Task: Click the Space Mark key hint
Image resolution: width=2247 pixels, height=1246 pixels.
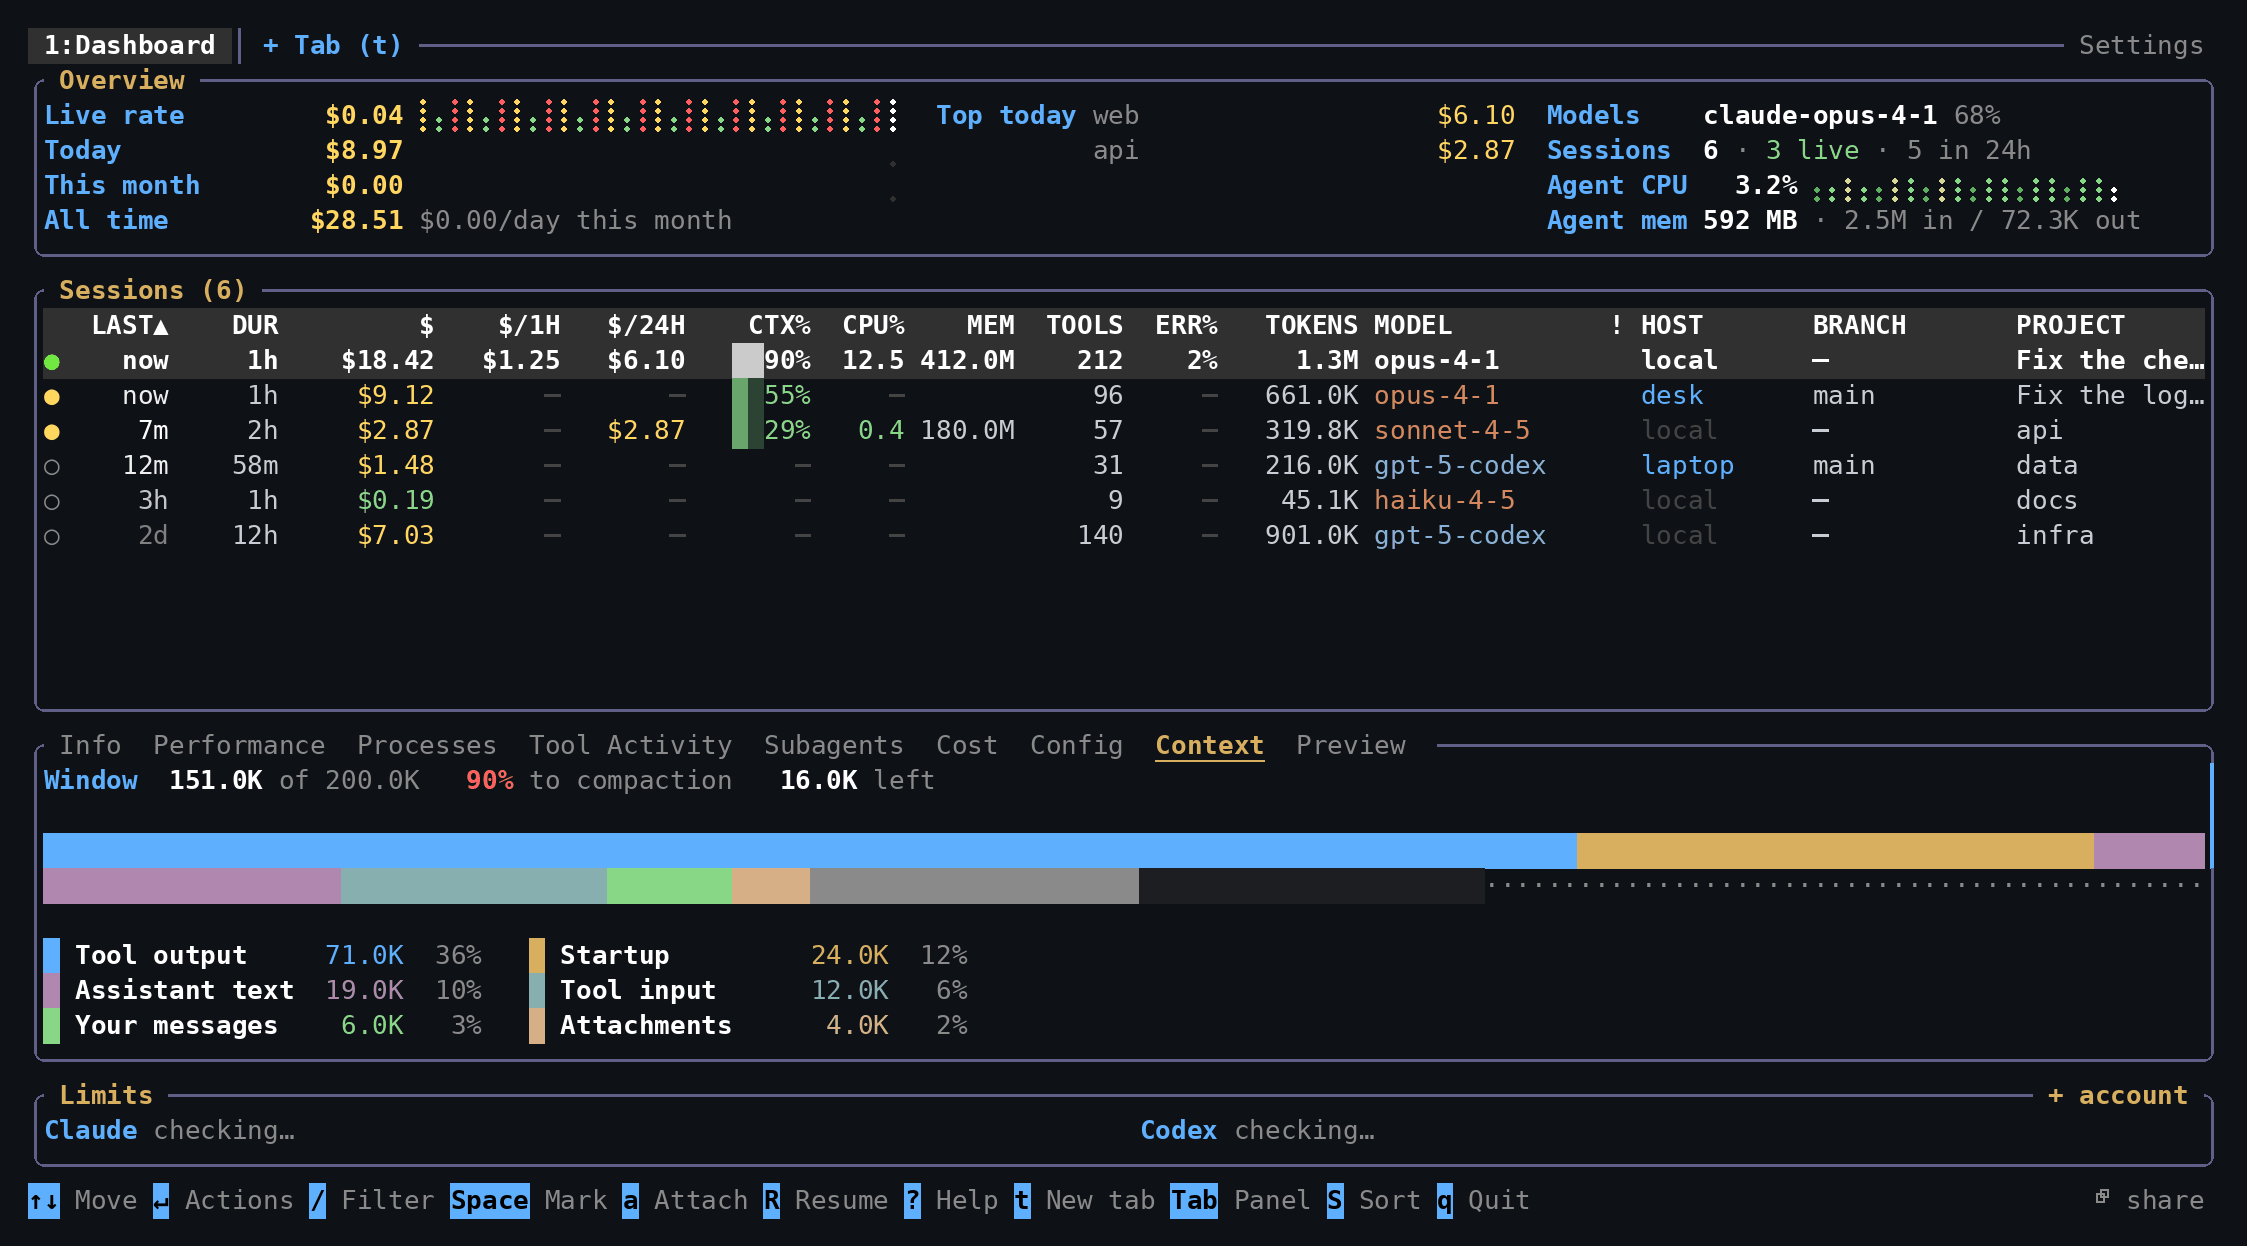Action: (x=489, y=1201)
